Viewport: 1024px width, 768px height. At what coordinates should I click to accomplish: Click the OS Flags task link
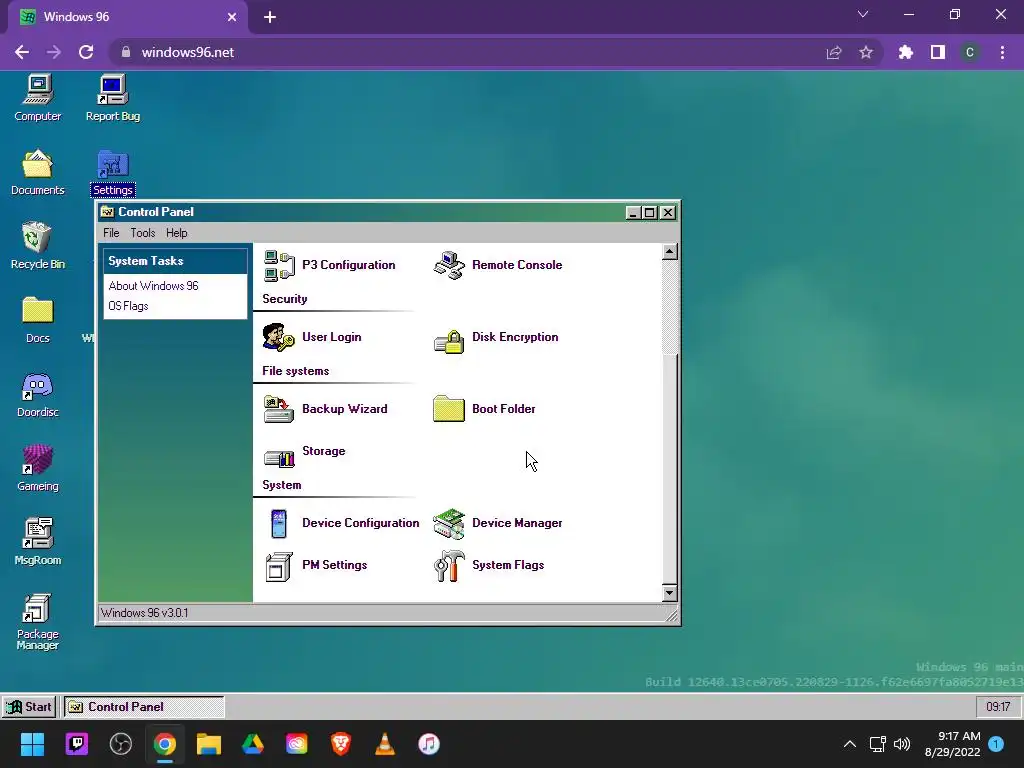[x=128, y=306]
